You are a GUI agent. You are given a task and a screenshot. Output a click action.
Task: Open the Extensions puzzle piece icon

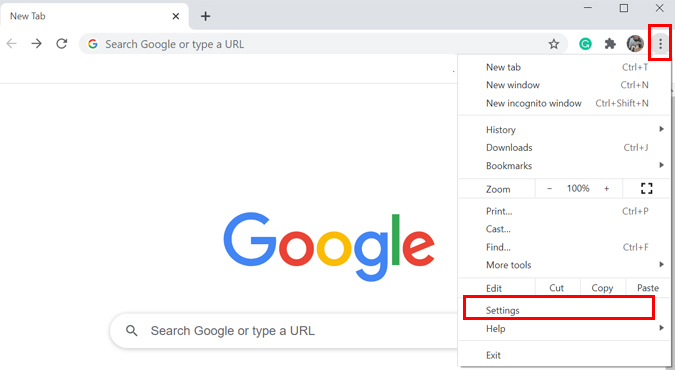610,44
